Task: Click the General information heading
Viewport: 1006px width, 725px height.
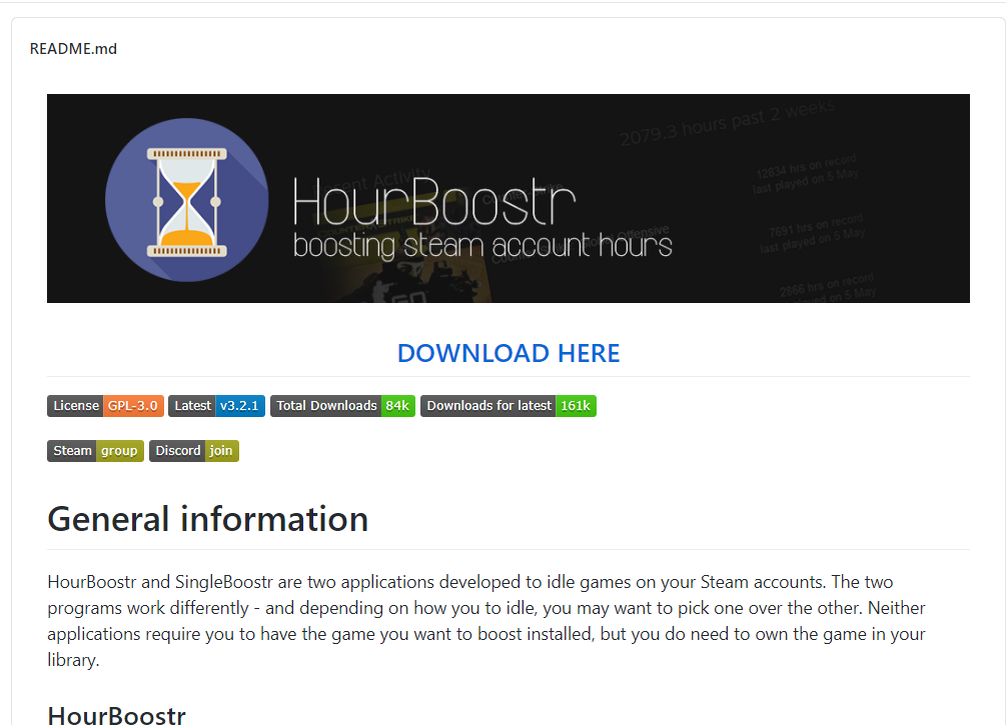Action: pyautogui.click(x=208, y=518)
